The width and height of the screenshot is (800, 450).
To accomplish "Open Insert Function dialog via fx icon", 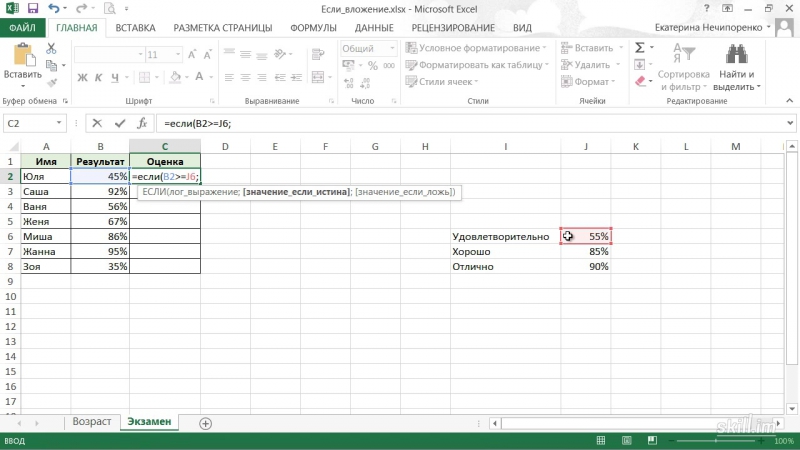I will pyautogui.click(x=142, y=123).
